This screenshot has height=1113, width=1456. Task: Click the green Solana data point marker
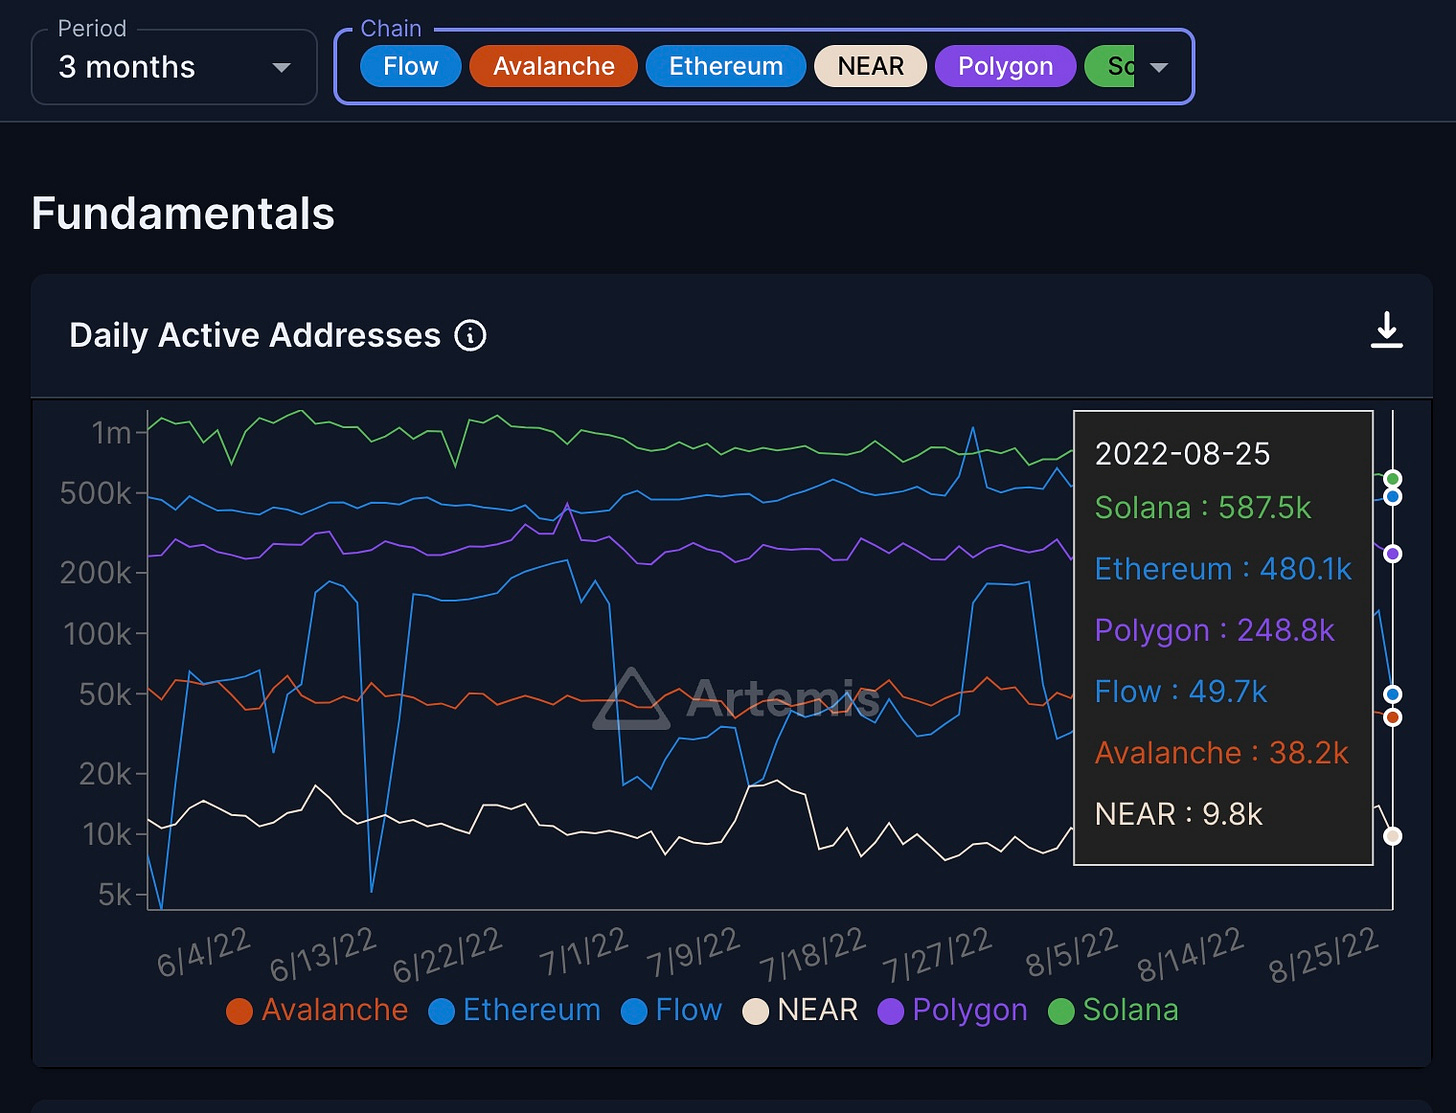point(1392,479)
